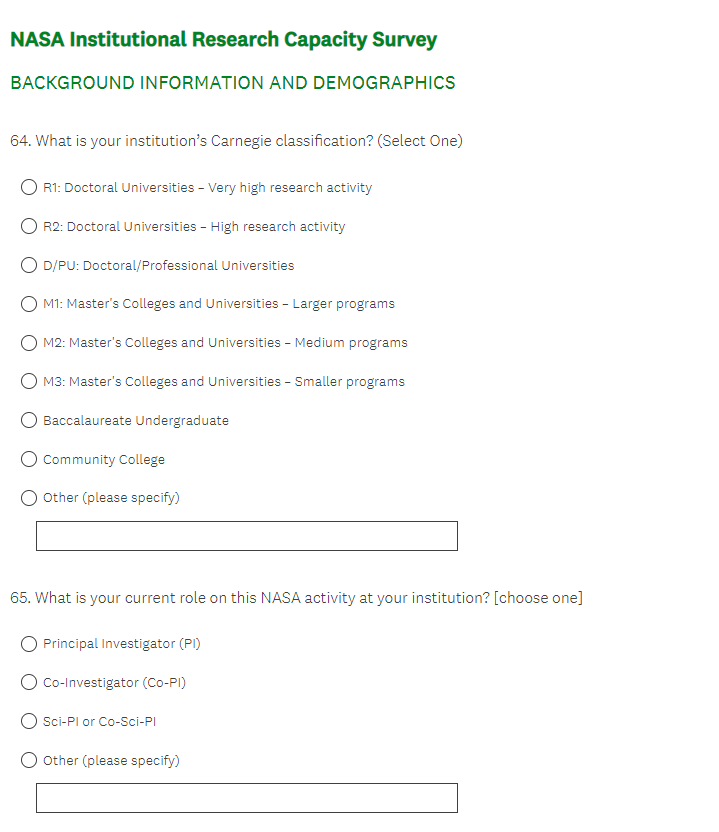The height and width of the screenshot is (832, 719).
Task: Click current role Other specify text box
Action: pyautogui.click(x=246, y=798)
